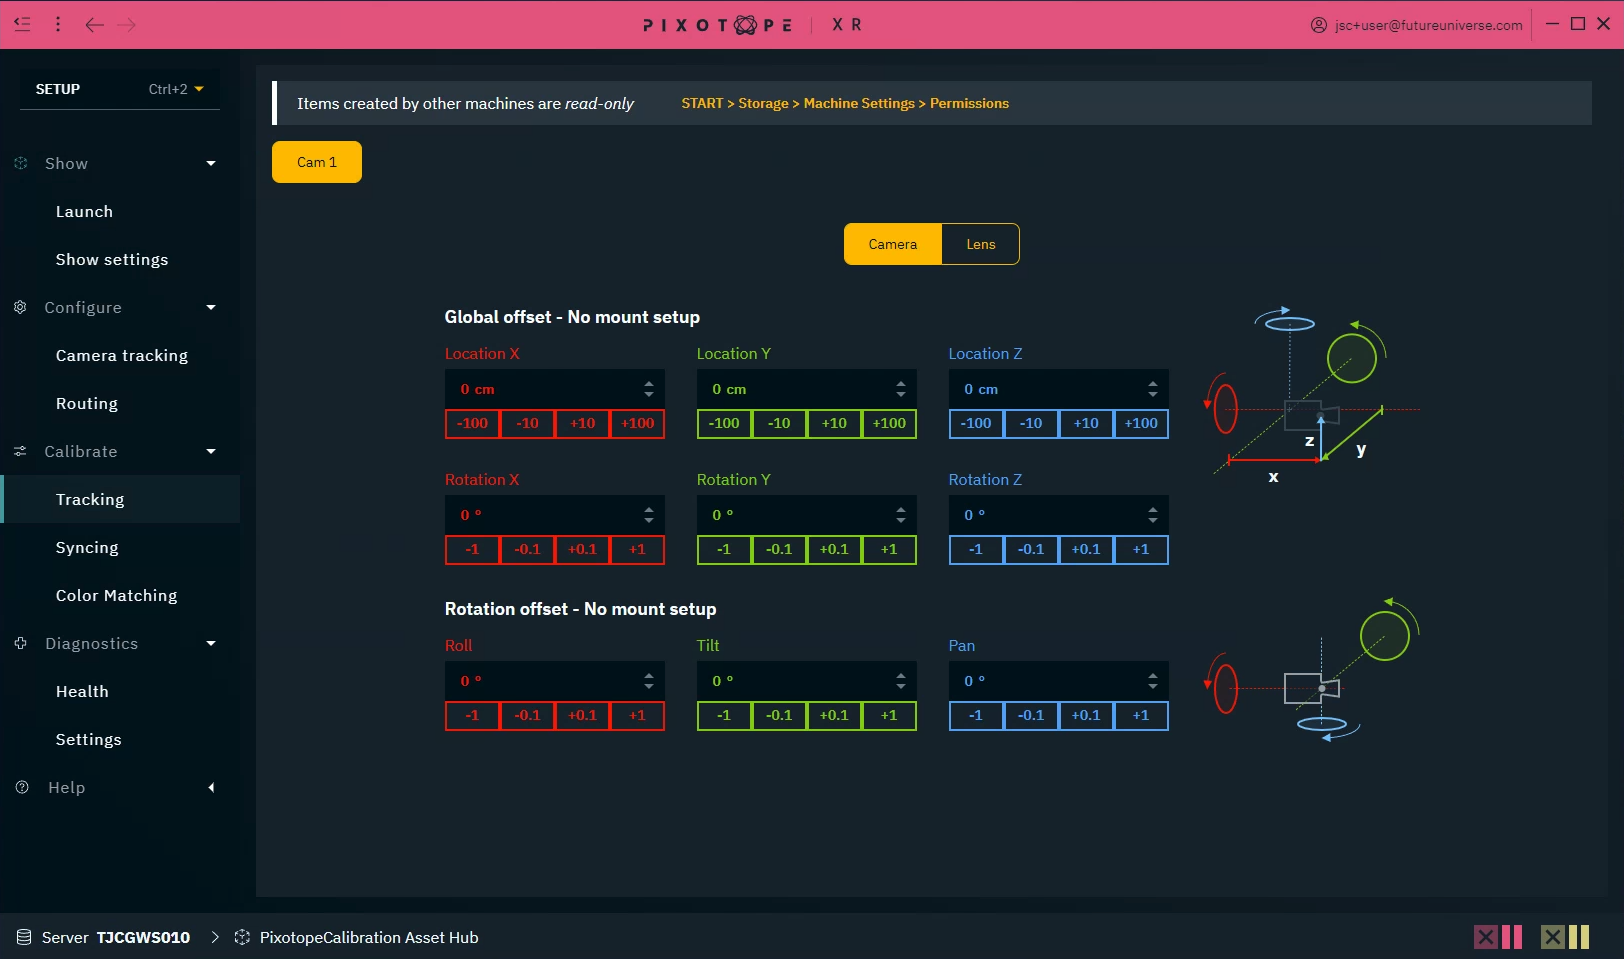Click the server database icon in status bar
This screenshot has width=1624, height=959.
tap(24, 937)
